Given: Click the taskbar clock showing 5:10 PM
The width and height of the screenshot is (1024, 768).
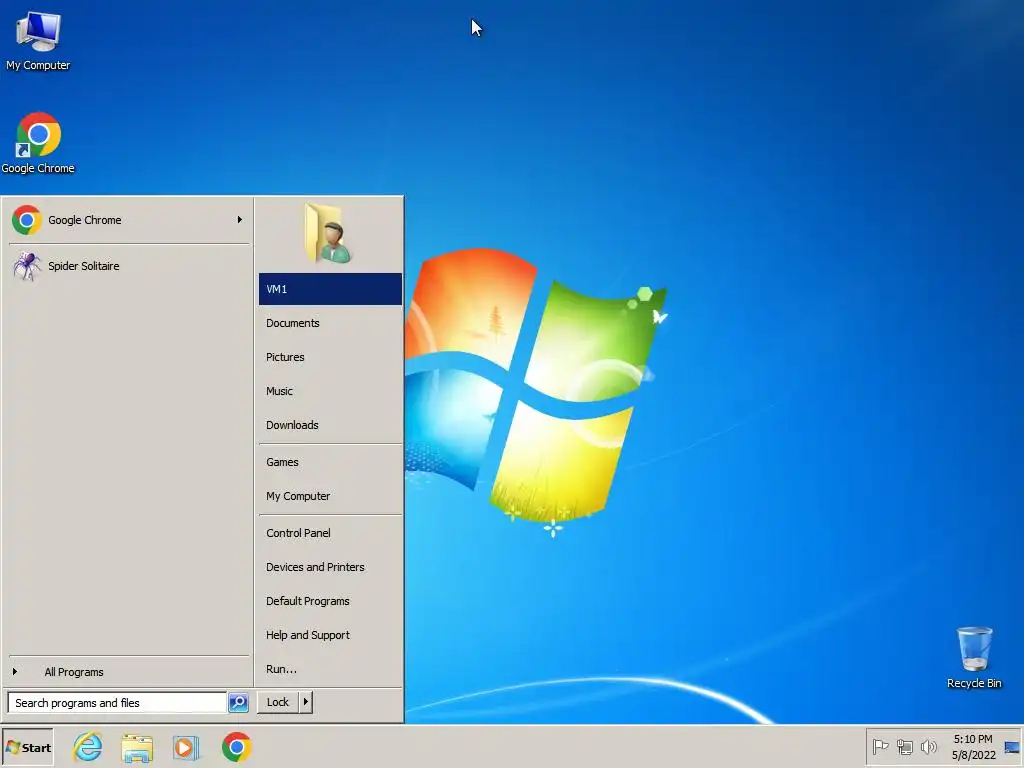Looking at the screenshot, I should coord(973,746).
